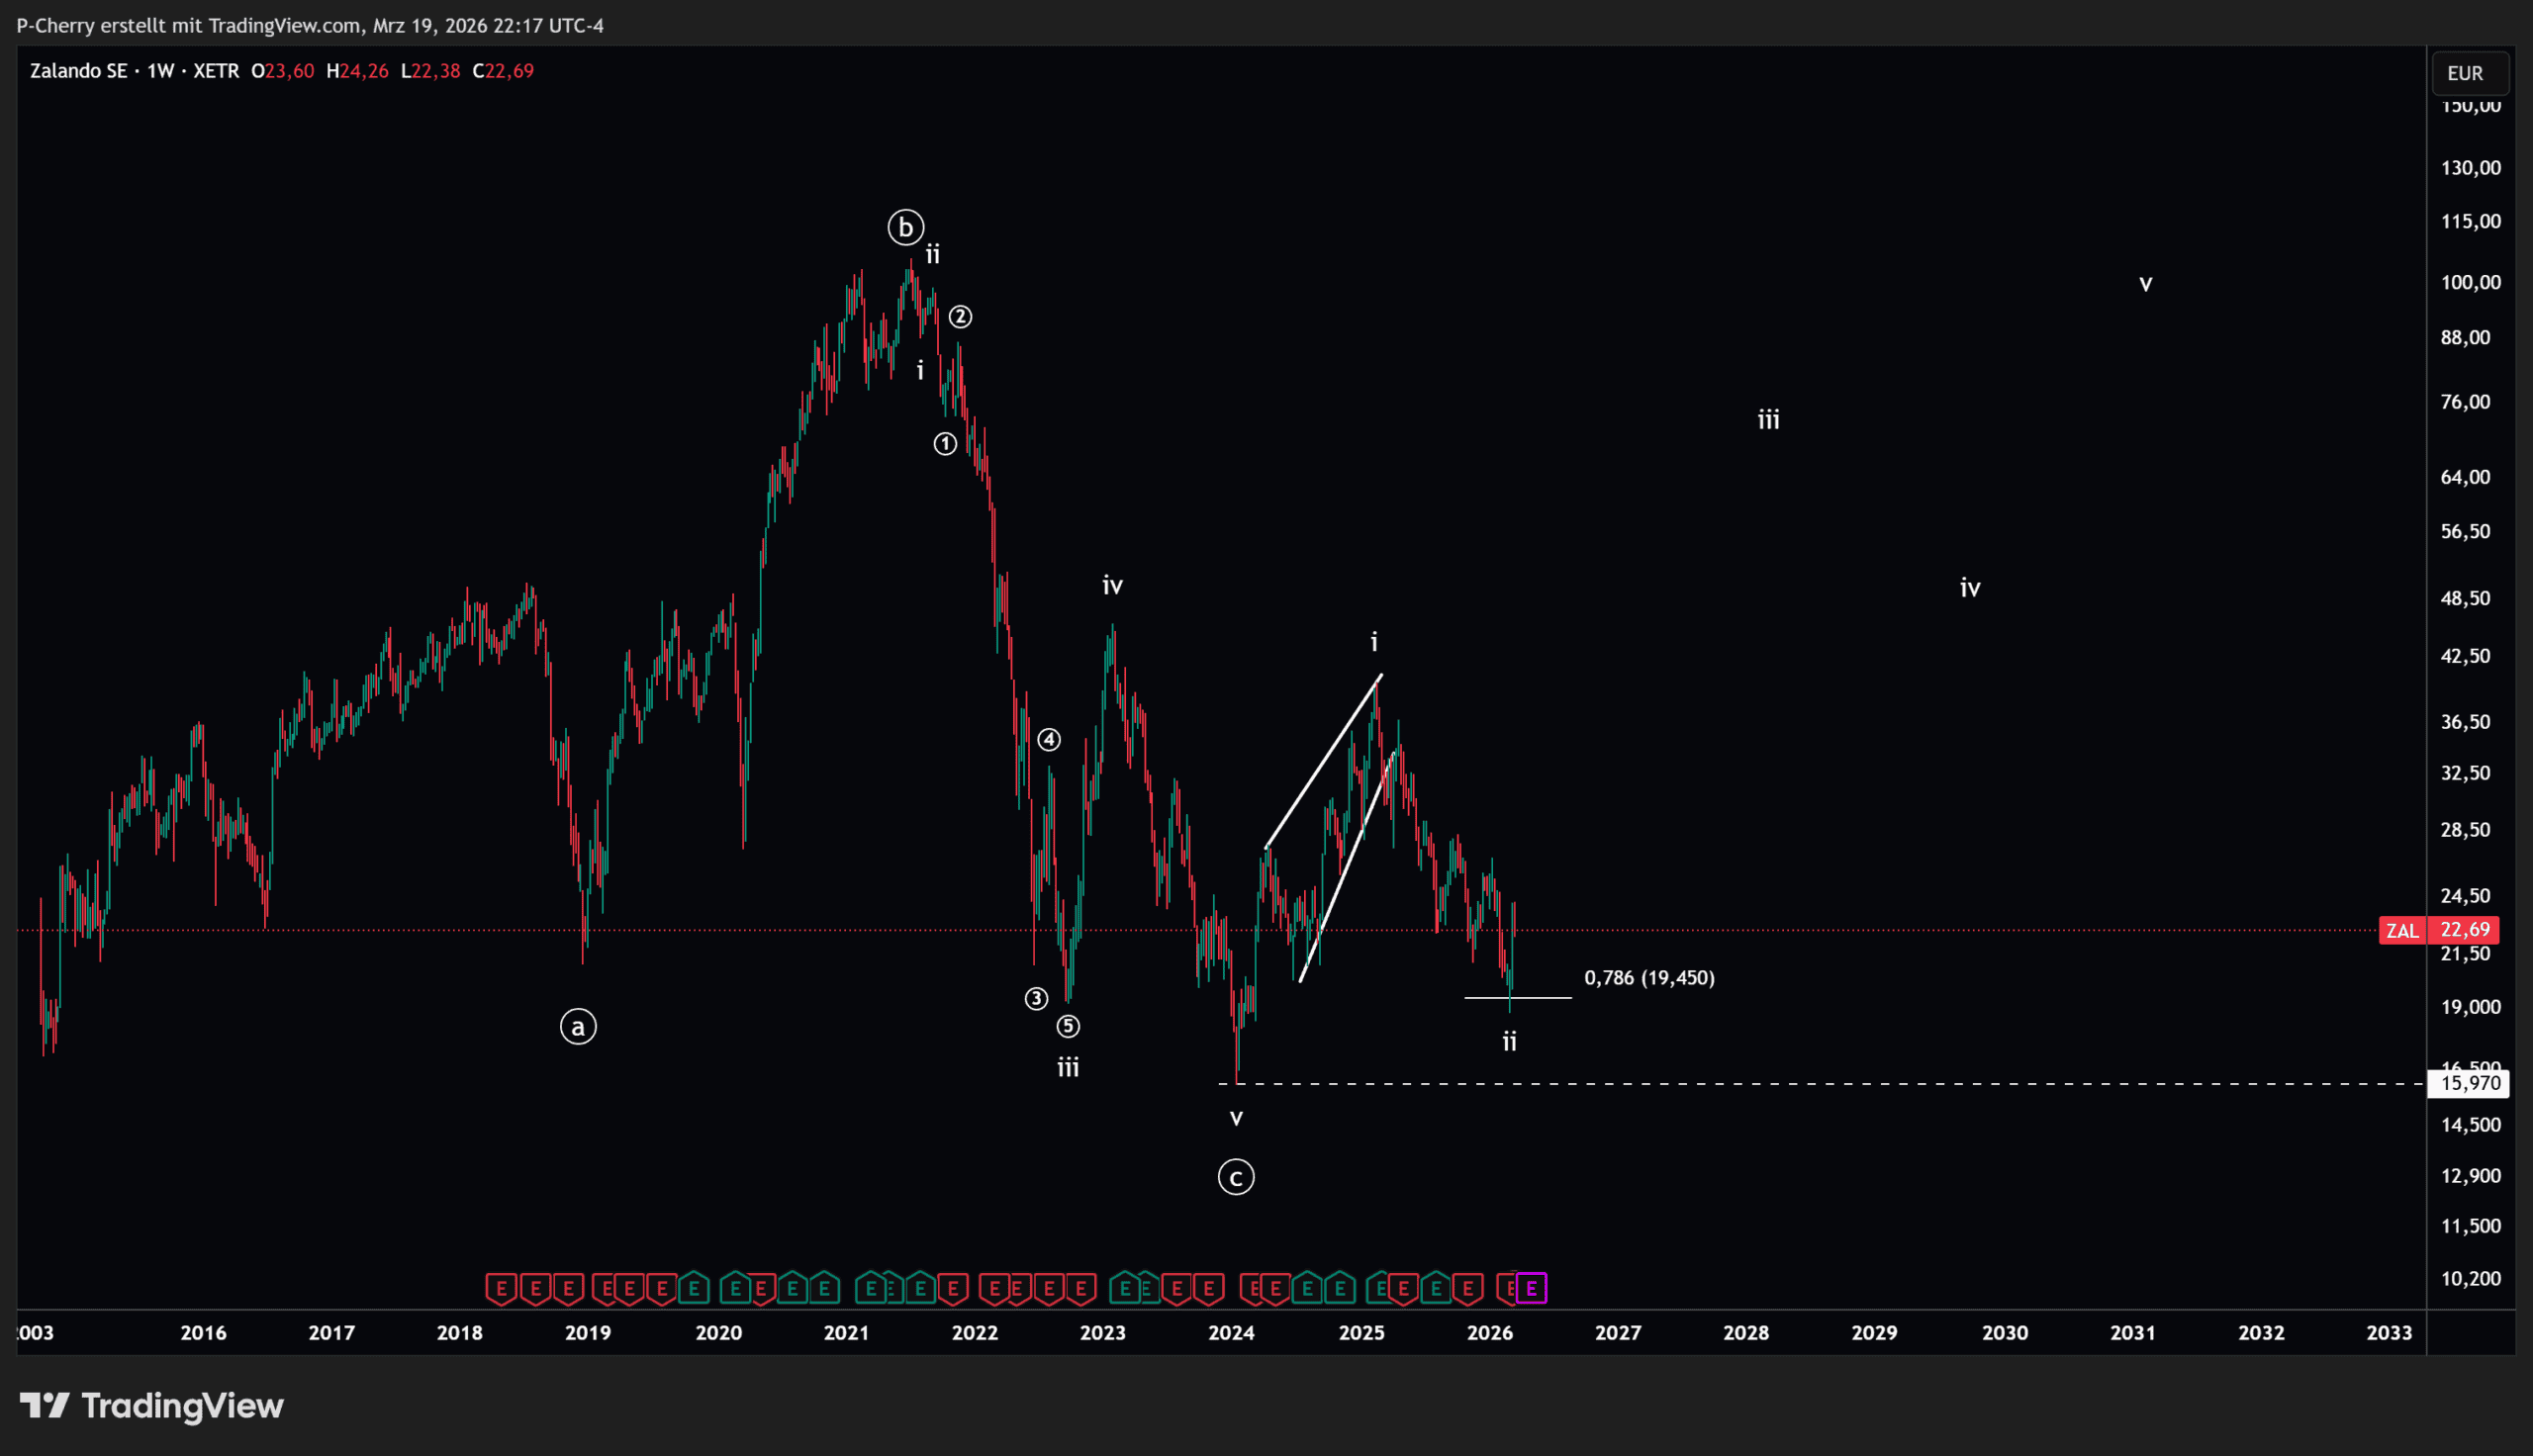2533x1456 pixels.
Task: Click the TradingView logo
Action: click(152, 1405)
